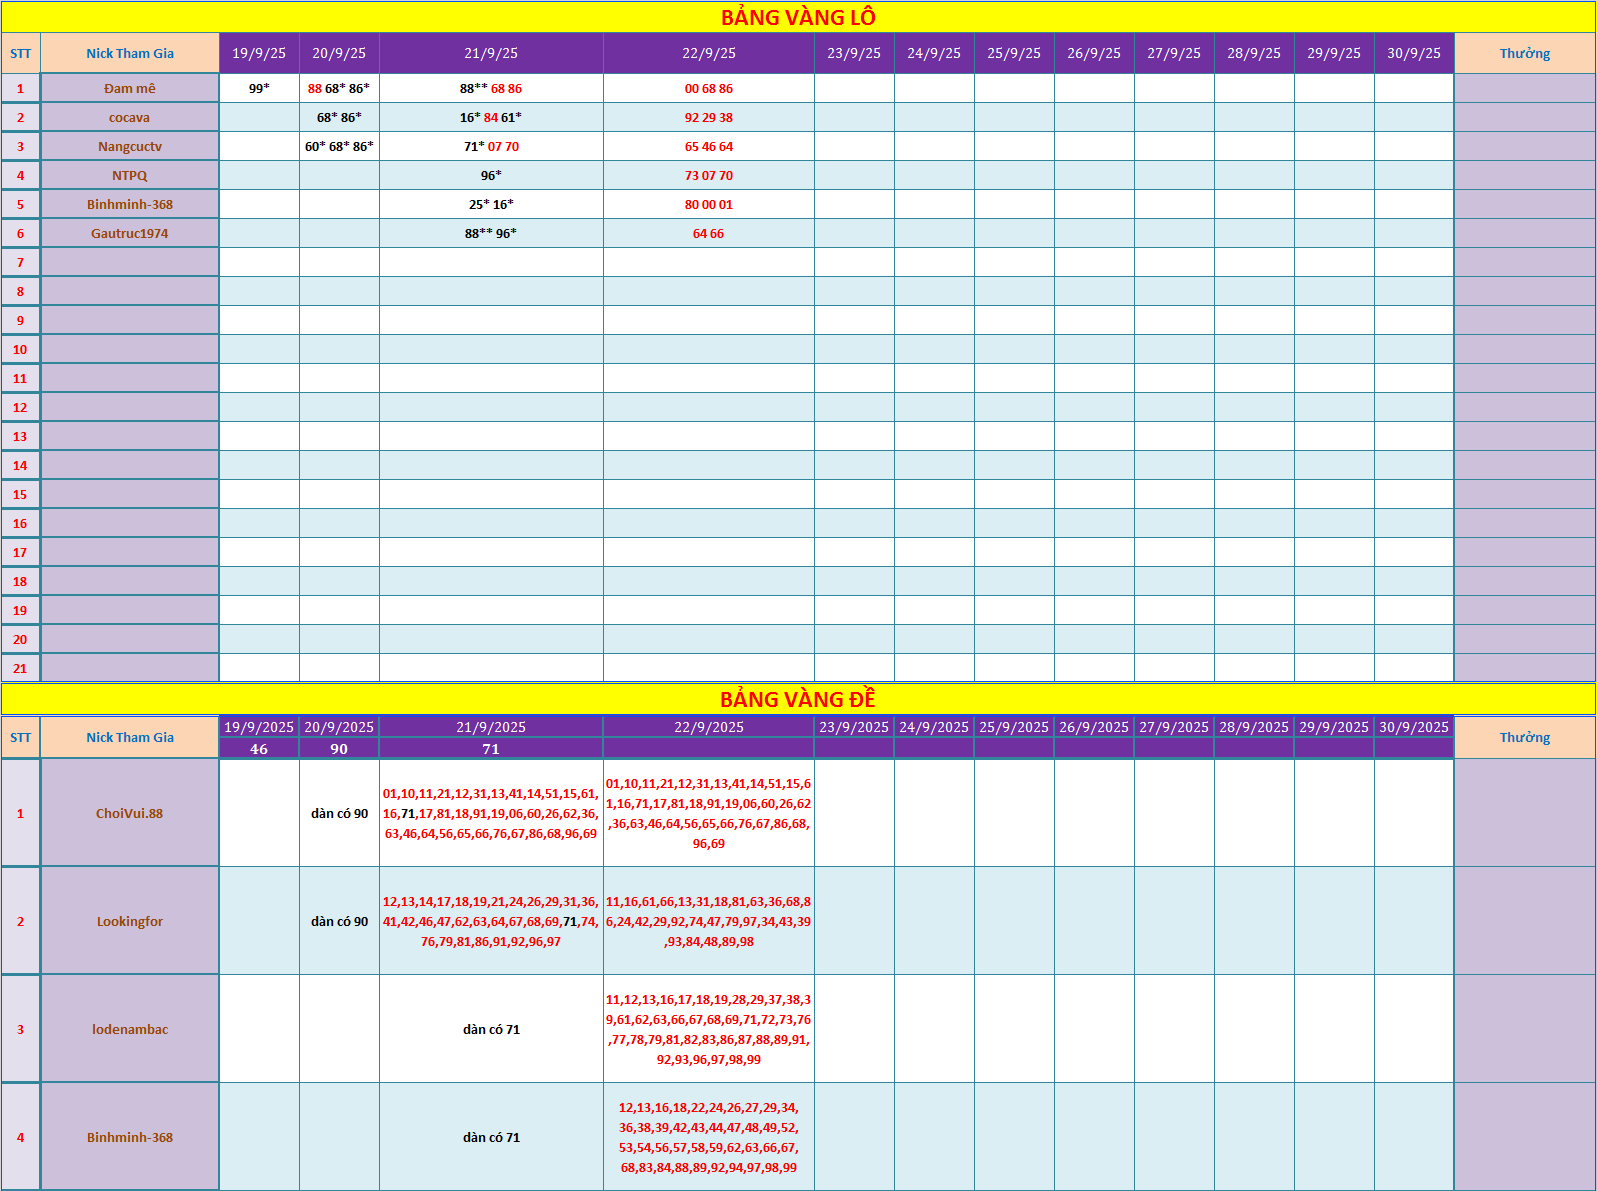The width and height of the screenshot is (1597, 1191).
Task: Click the "BẢNG VÀNG LÔ" title banner
Action: click(x=797, y=17)
